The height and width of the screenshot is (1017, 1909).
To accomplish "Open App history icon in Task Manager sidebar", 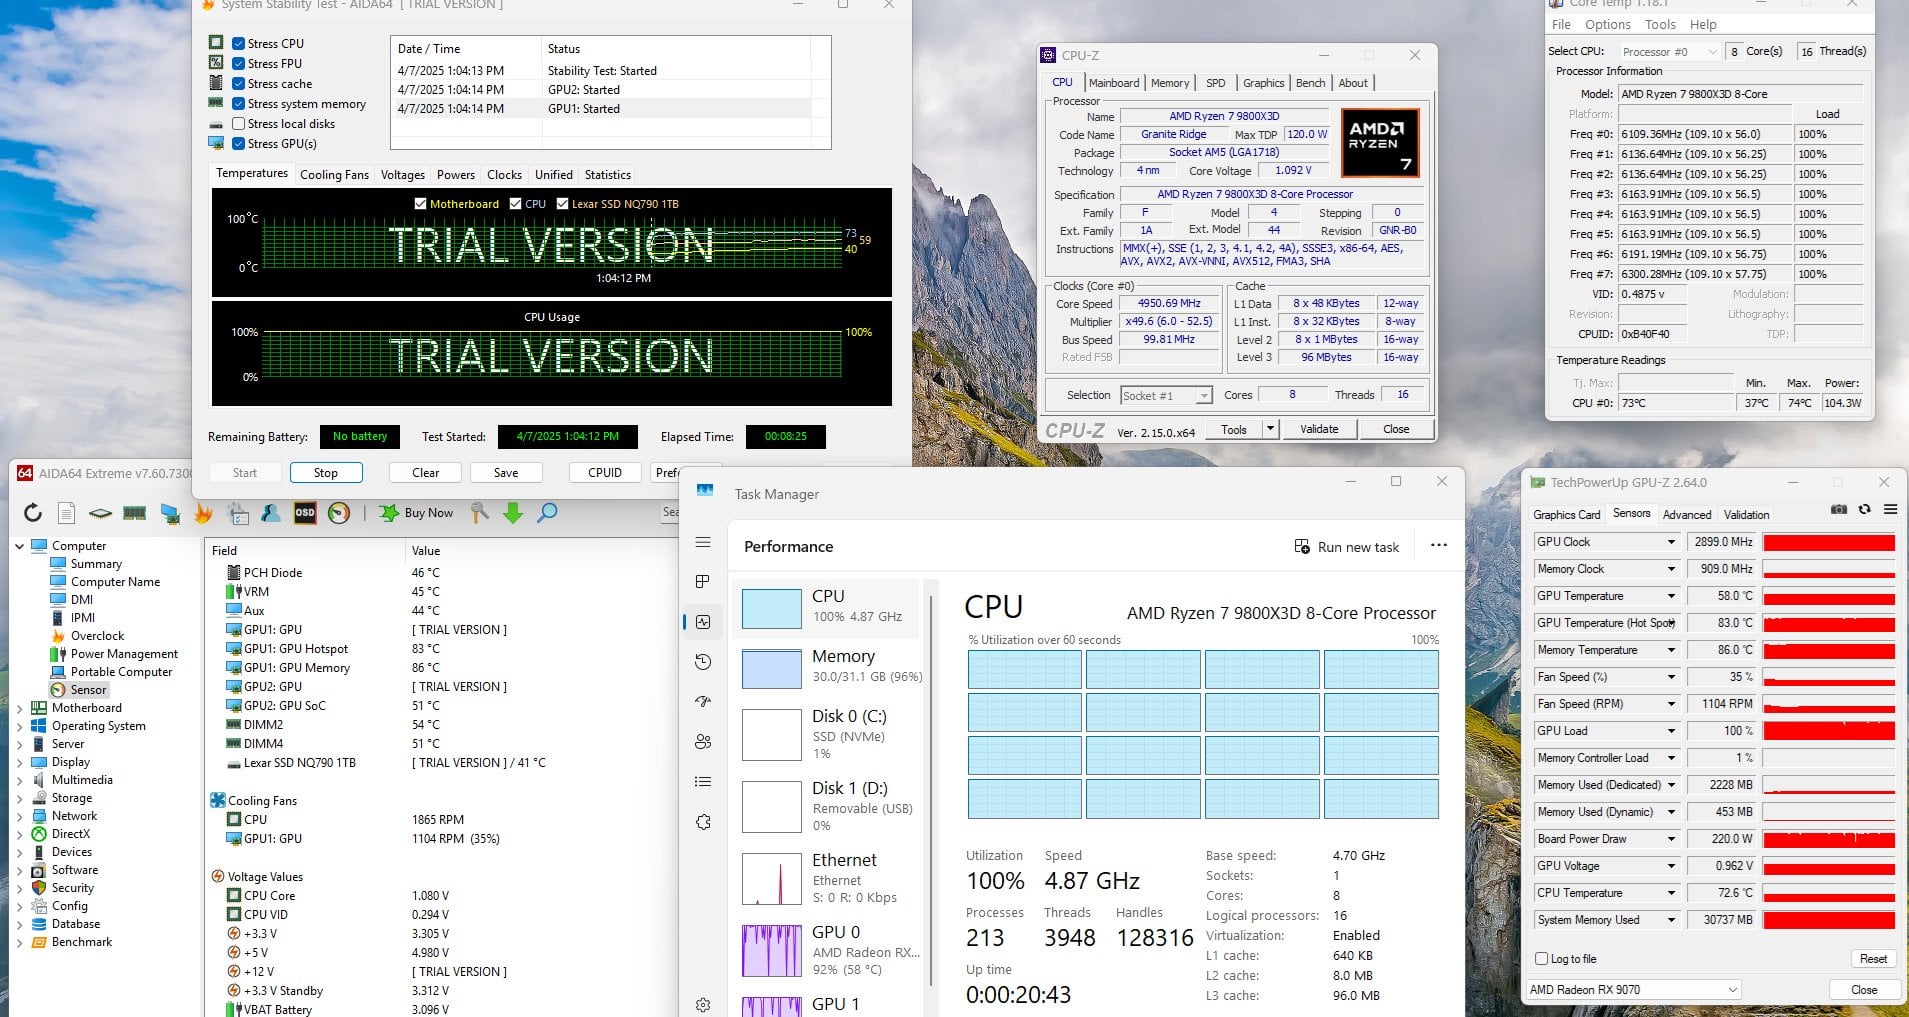I will click(x=703, y=662).
